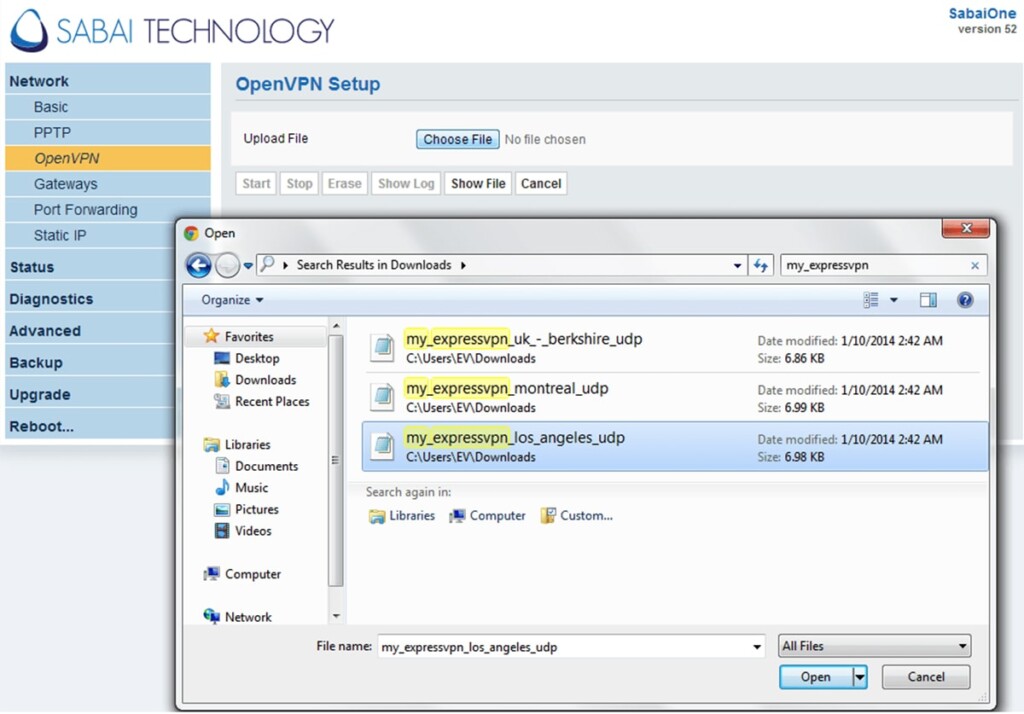The width and height of the screenshot is (1024, 714).
Task: Open the OpenVPN menu item
Action: click(x=108, y=158)
